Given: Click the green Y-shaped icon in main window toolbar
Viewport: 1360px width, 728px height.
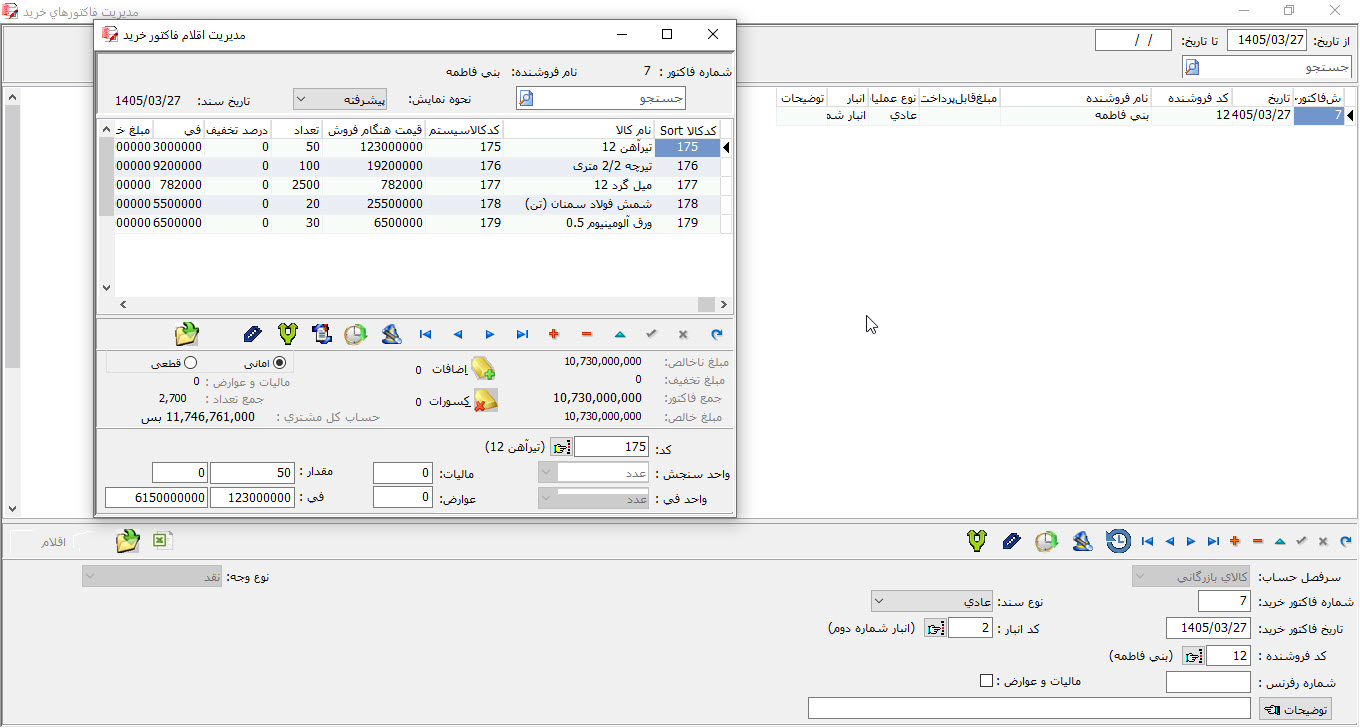Looking at the screenshot, I should coord(976,541).
